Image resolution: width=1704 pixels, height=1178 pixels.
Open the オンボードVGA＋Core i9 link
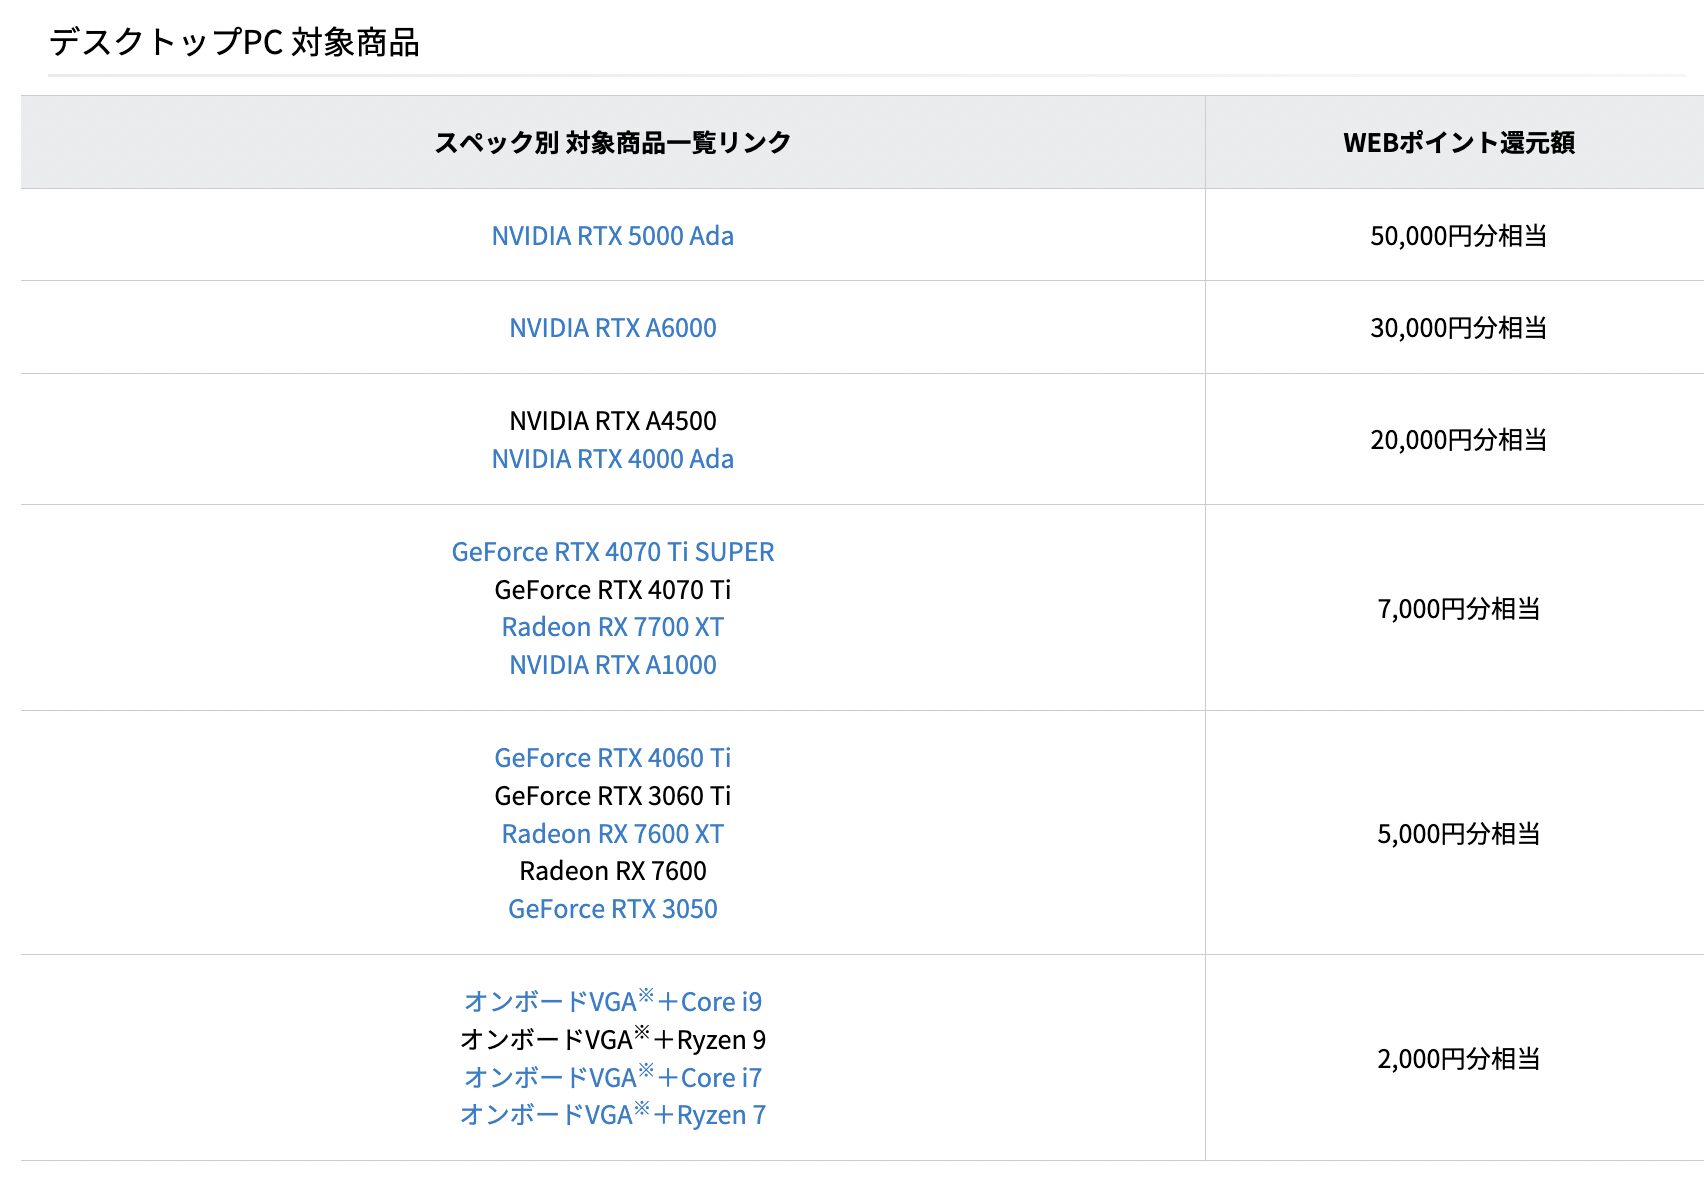(612, 1001)
